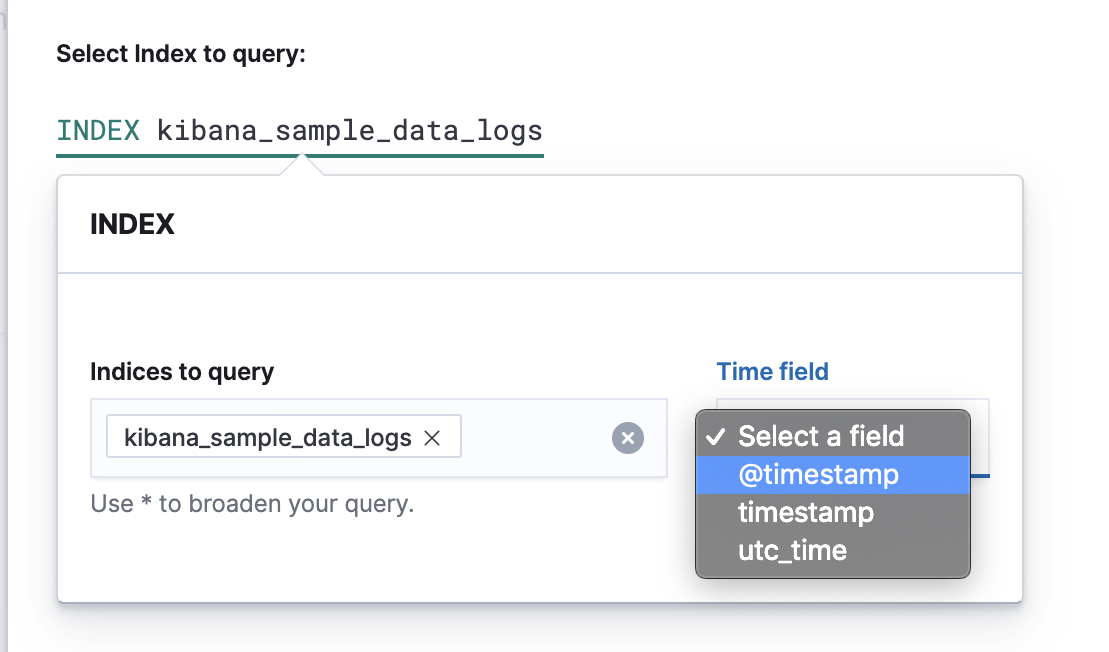Pick the timestamp option without @ prefix

806,513
